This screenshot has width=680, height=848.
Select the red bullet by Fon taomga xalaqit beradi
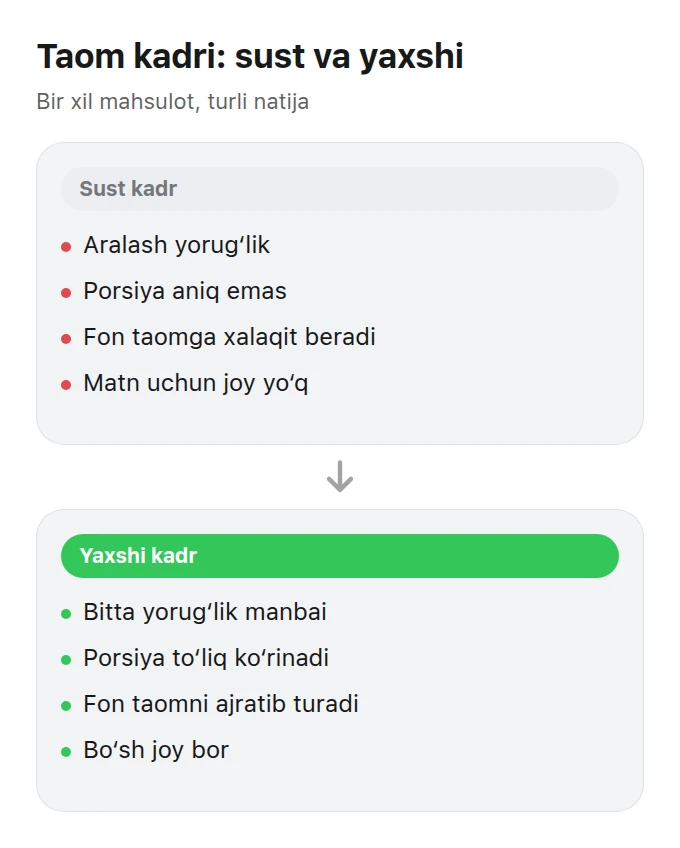point(66,339)
